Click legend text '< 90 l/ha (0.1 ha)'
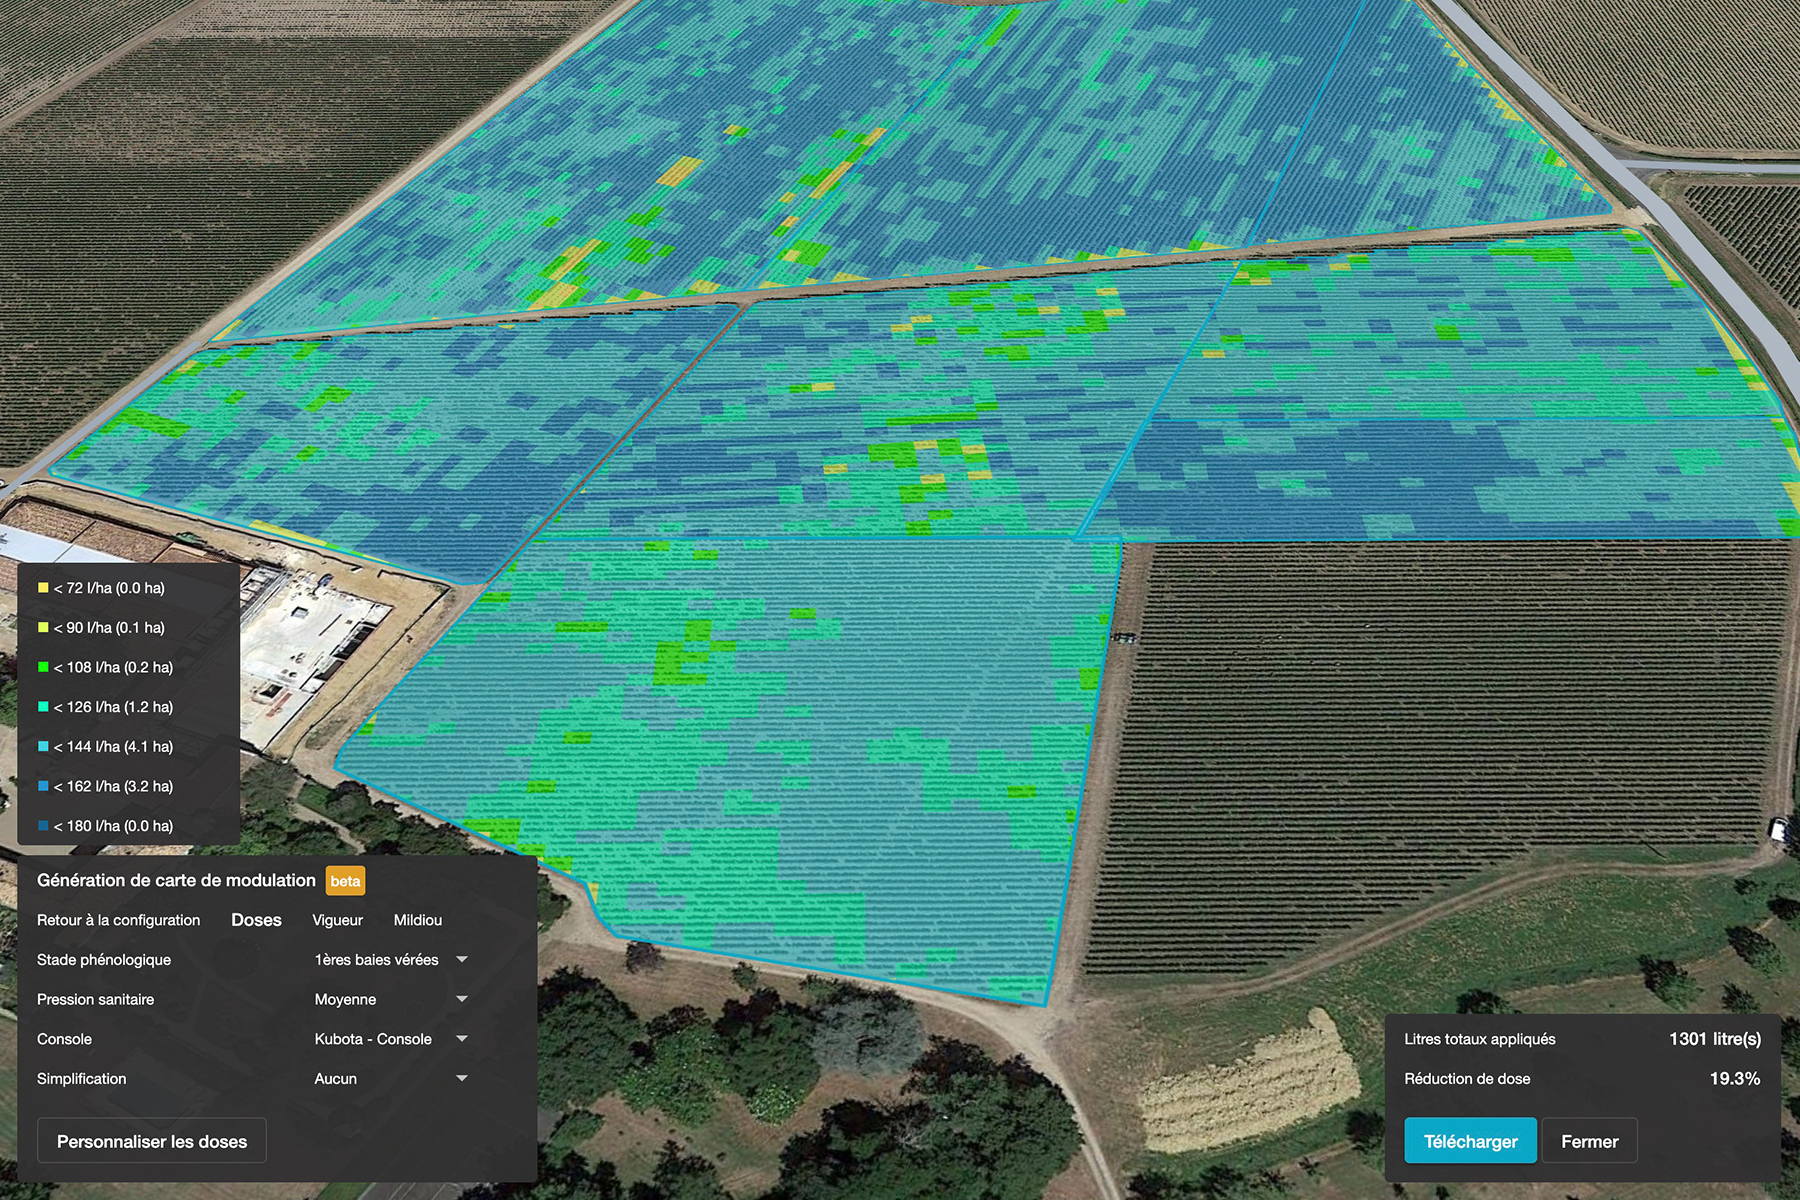This screenshot has height=1200, width=1800. [x=109, y=628]
